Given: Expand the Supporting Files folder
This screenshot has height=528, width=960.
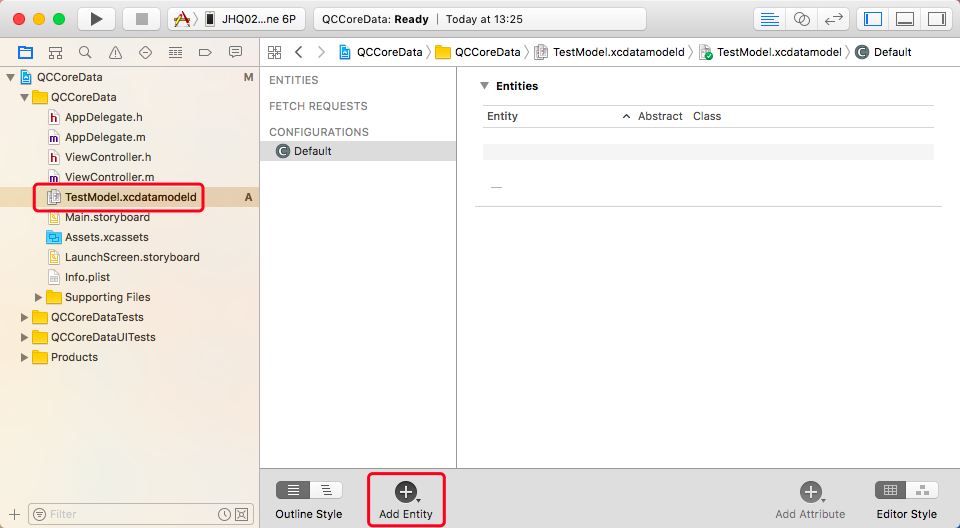Looking at the screenshot, I should point(39,297).
